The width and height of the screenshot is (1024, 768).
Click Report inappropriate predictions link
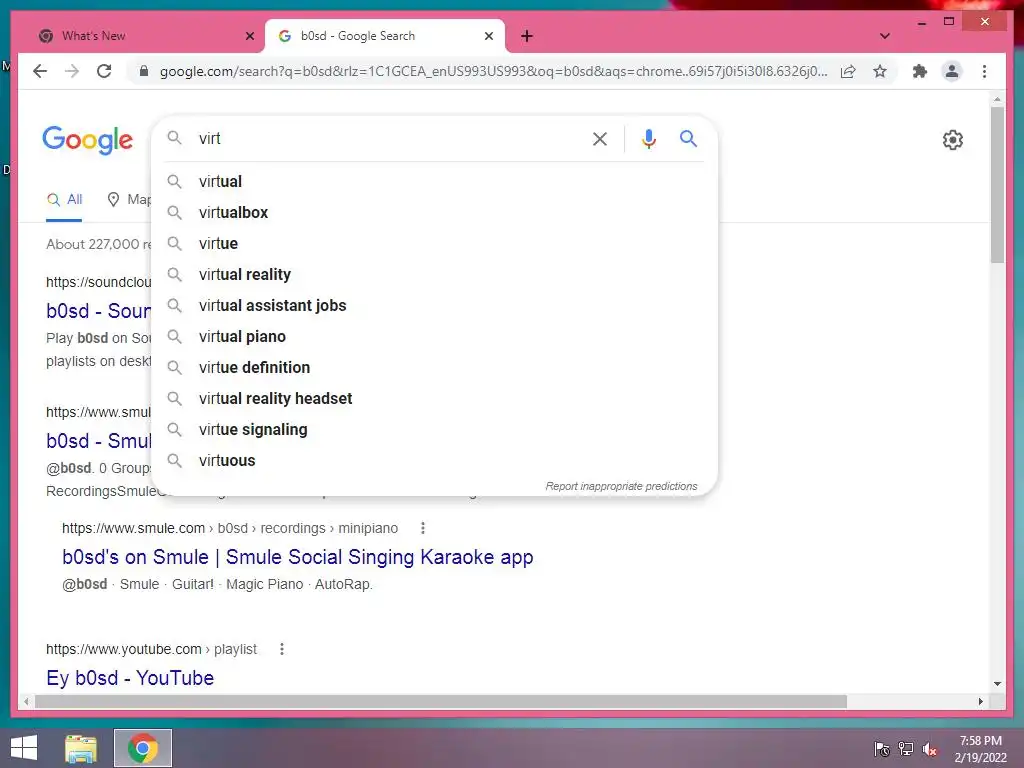pyautogui.click(x=621, y=487)
